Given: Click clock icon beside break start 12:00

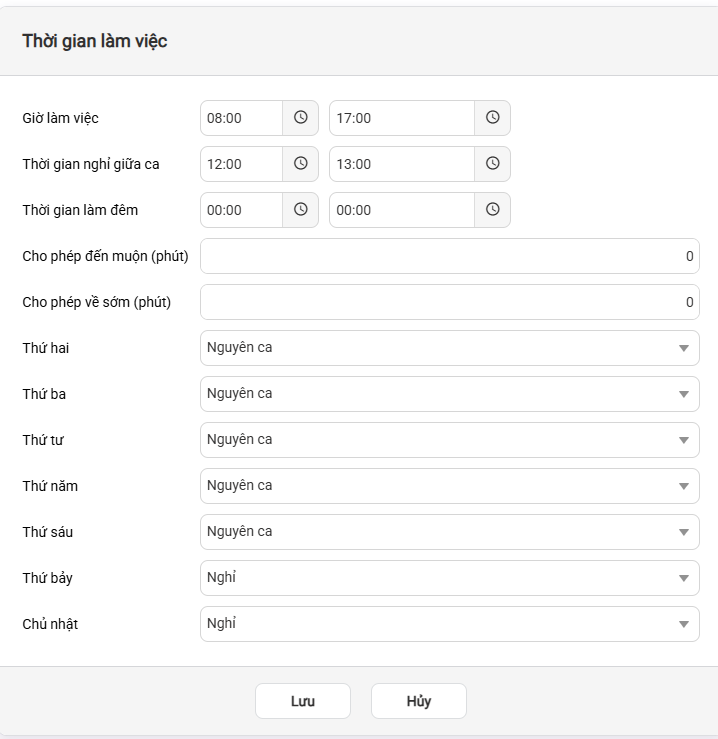Looking at the screenshot, I should click(x=300, y=164).
